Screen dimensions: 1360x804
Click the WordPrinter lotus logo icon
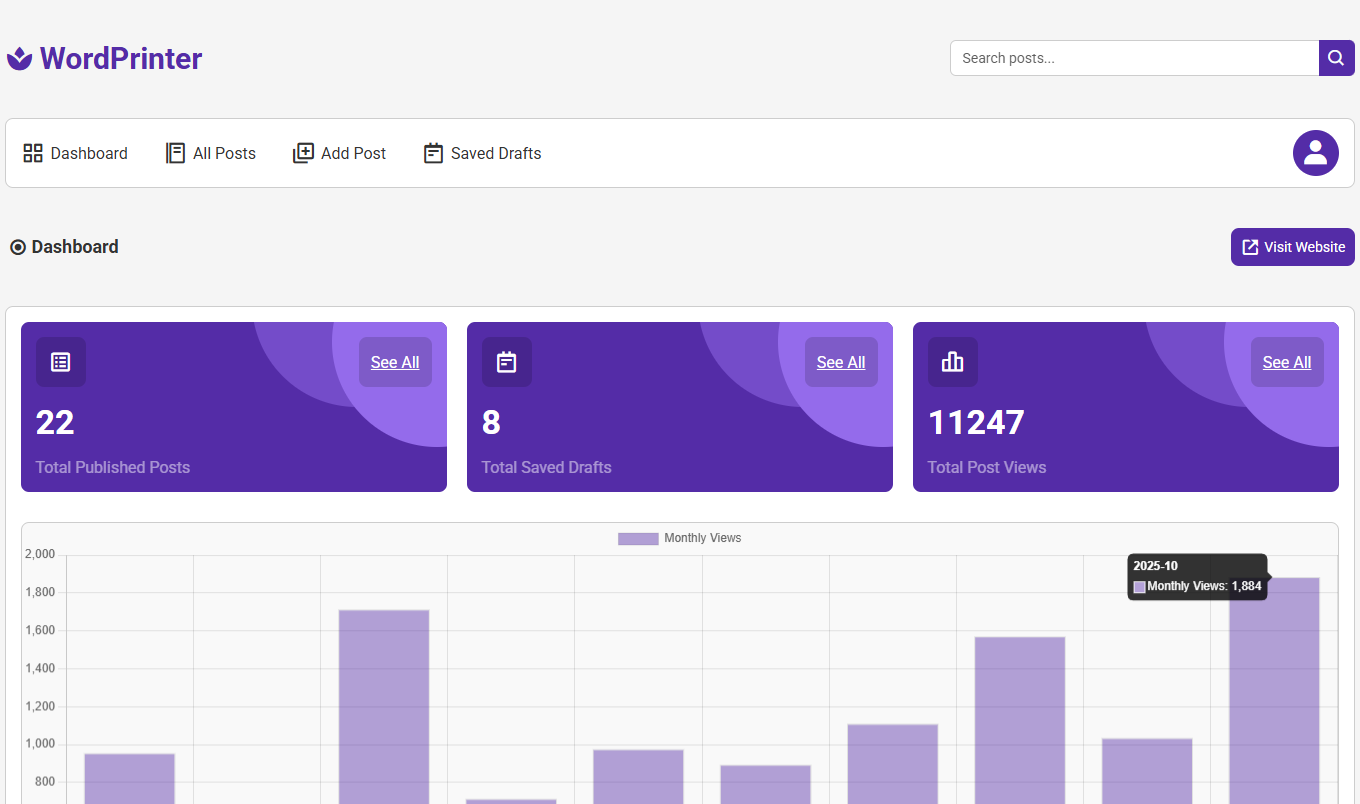pos(20,59)
